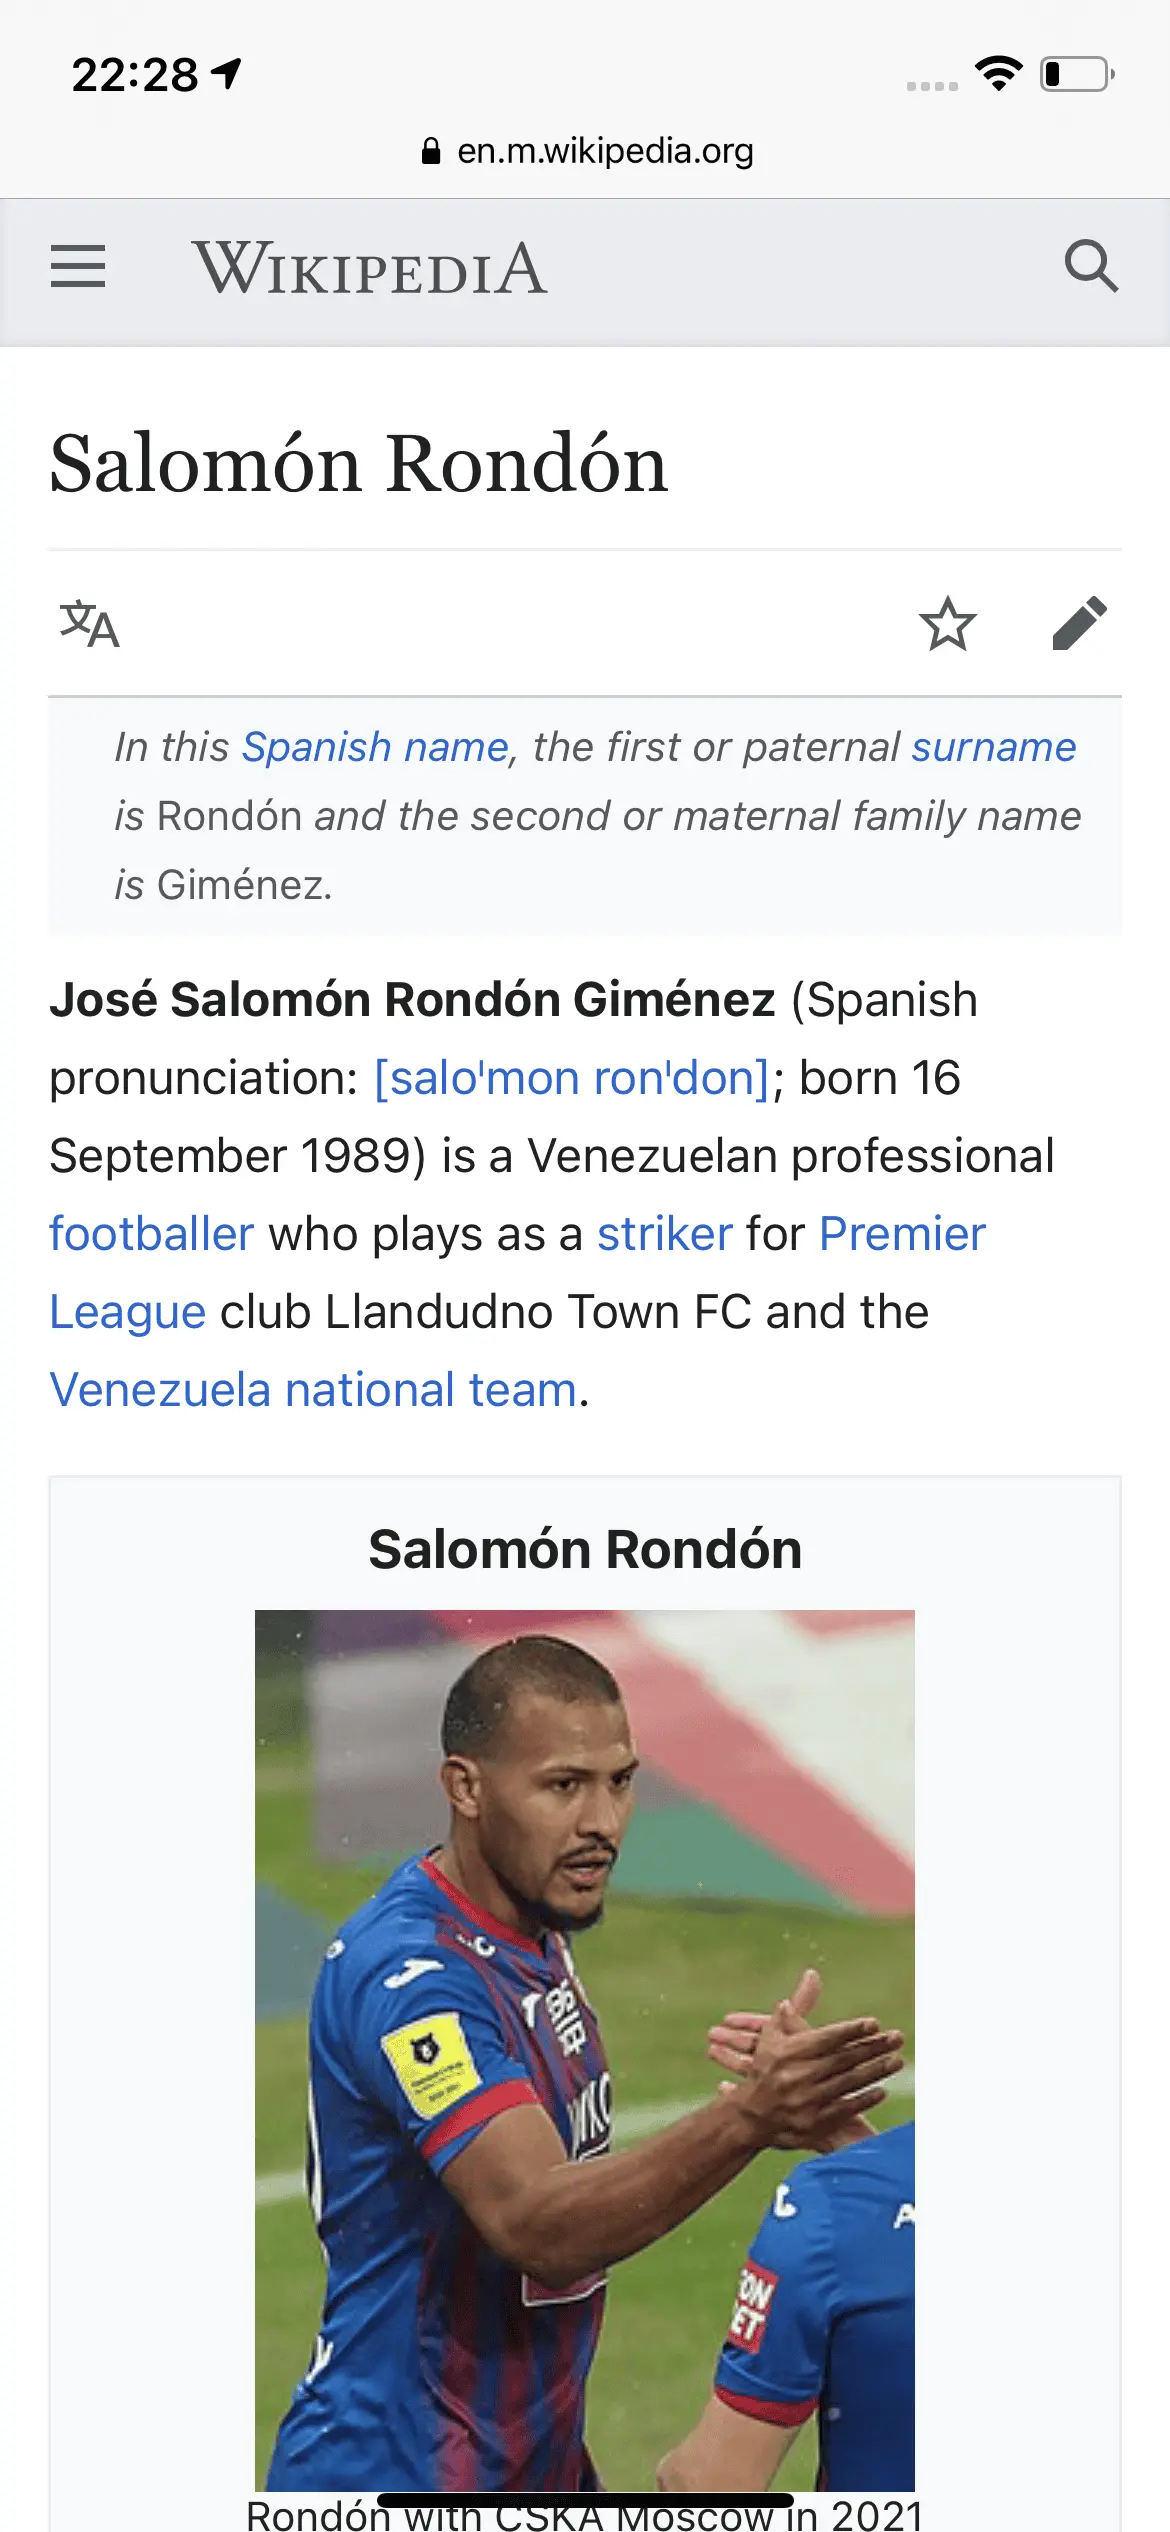Viewport: 1170px width, 2532px height.
Task: Tap the en.m.wikipedia.org address bar
Action: pos(604,151)
